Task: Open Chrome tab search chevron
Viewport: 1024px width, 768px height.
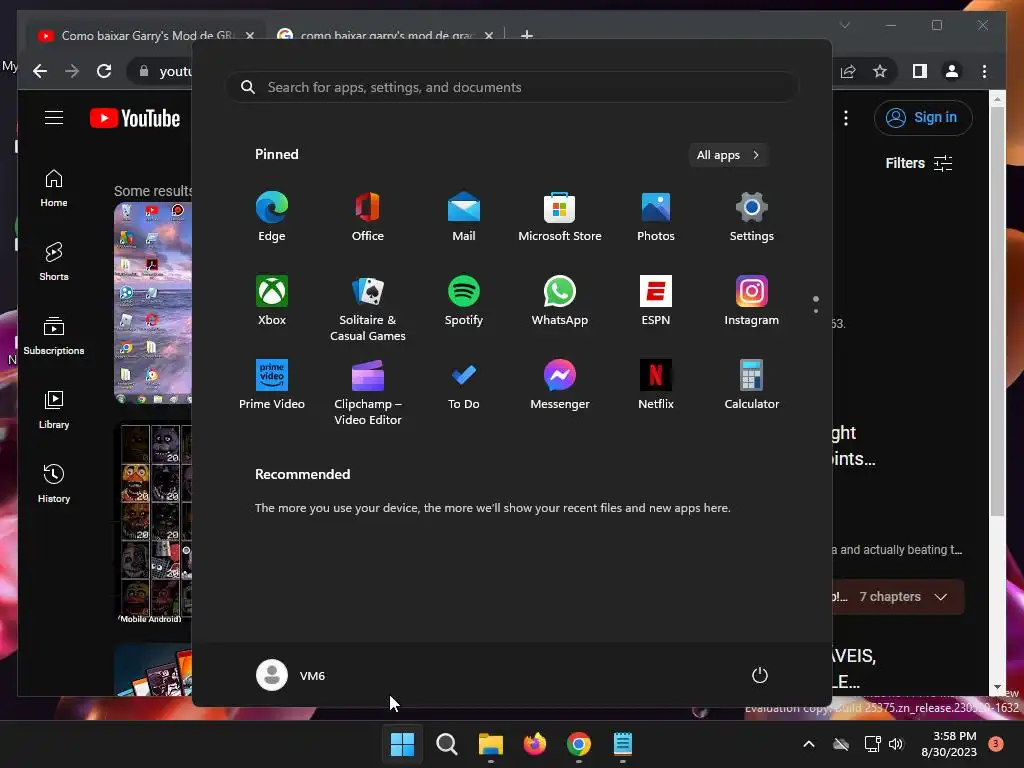Action: pos(844,25)
